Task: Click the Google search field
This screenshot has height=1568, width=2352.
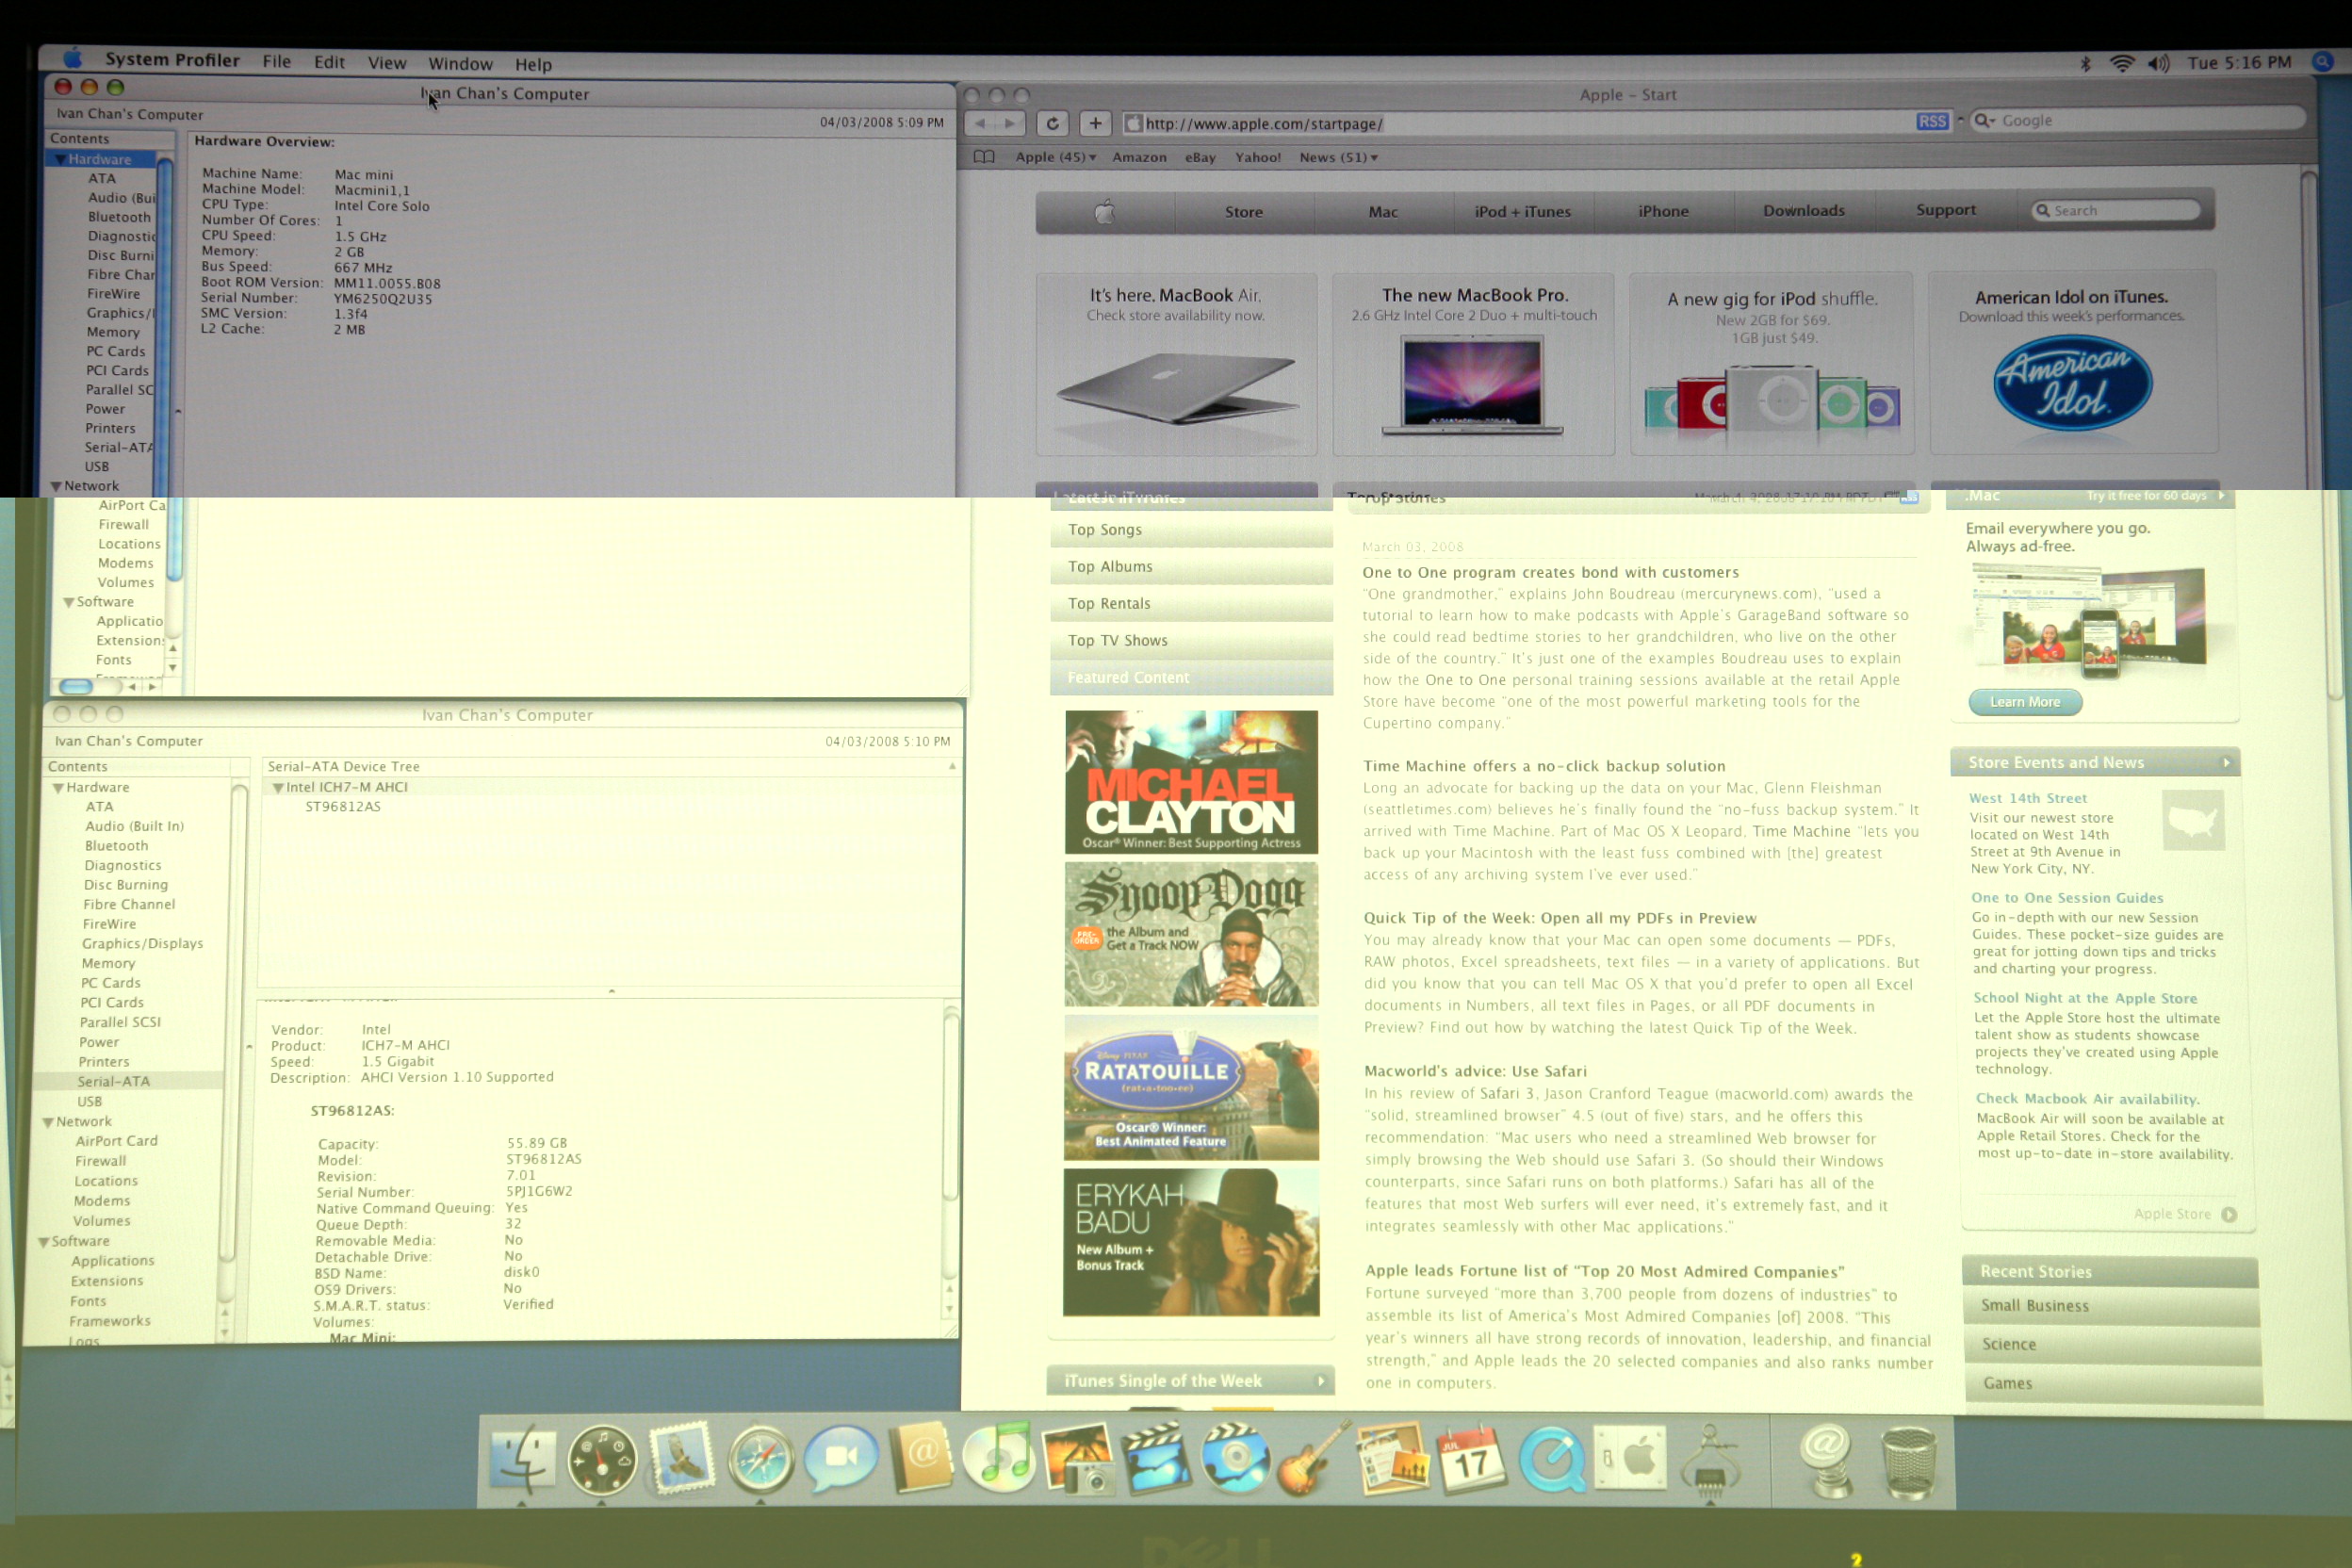Action: (2140, 121)
